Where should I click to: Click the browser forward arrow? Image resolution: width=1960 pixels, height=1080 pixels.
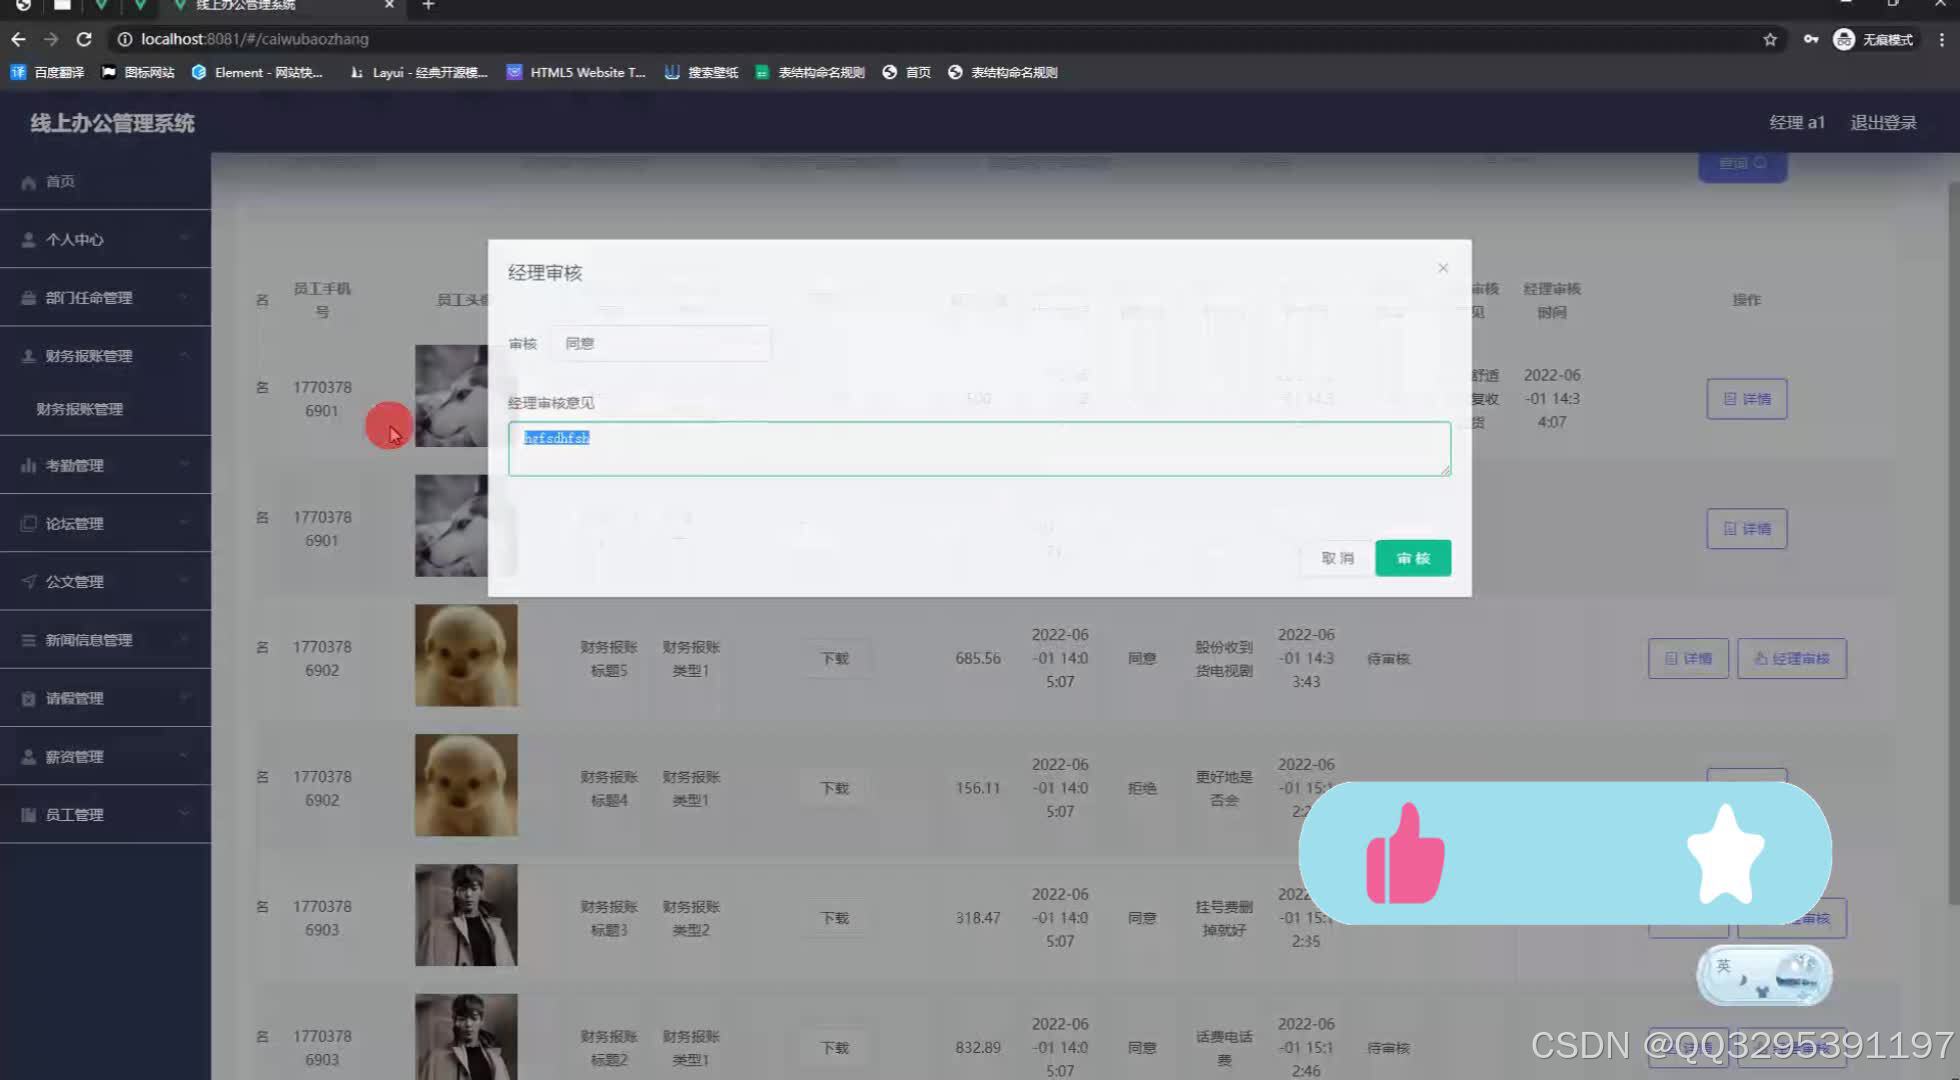tap(51, 39)
